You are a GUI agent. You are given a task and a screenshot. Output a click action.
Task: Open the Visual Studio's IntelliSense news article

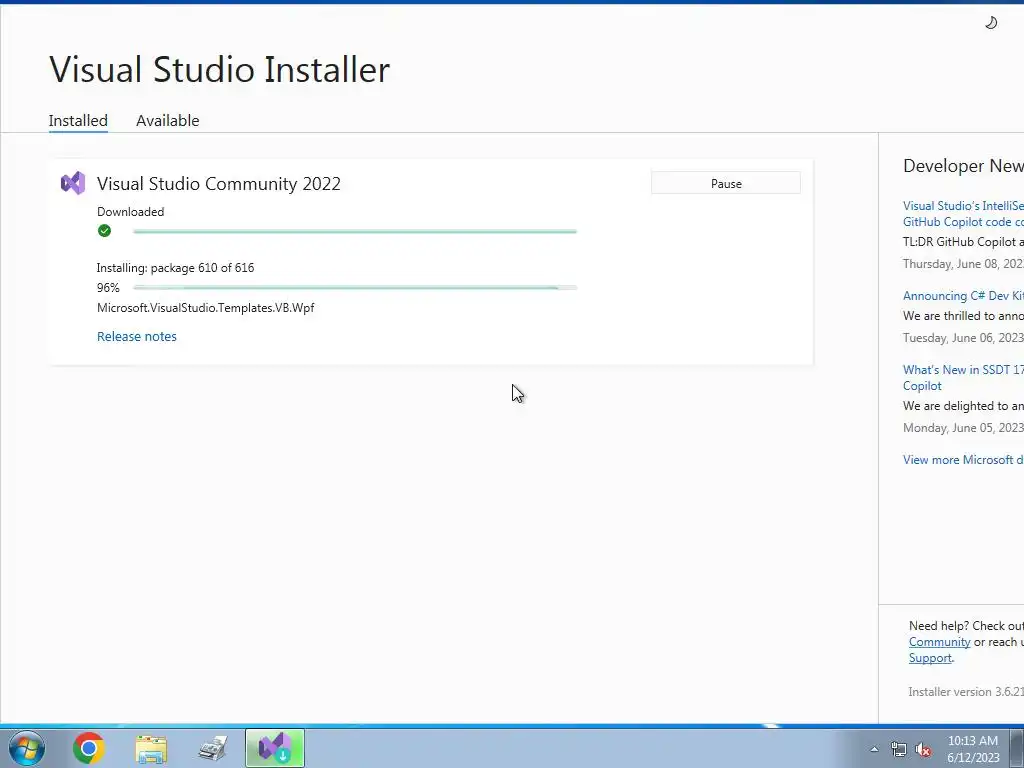click(x=963, y=214)
